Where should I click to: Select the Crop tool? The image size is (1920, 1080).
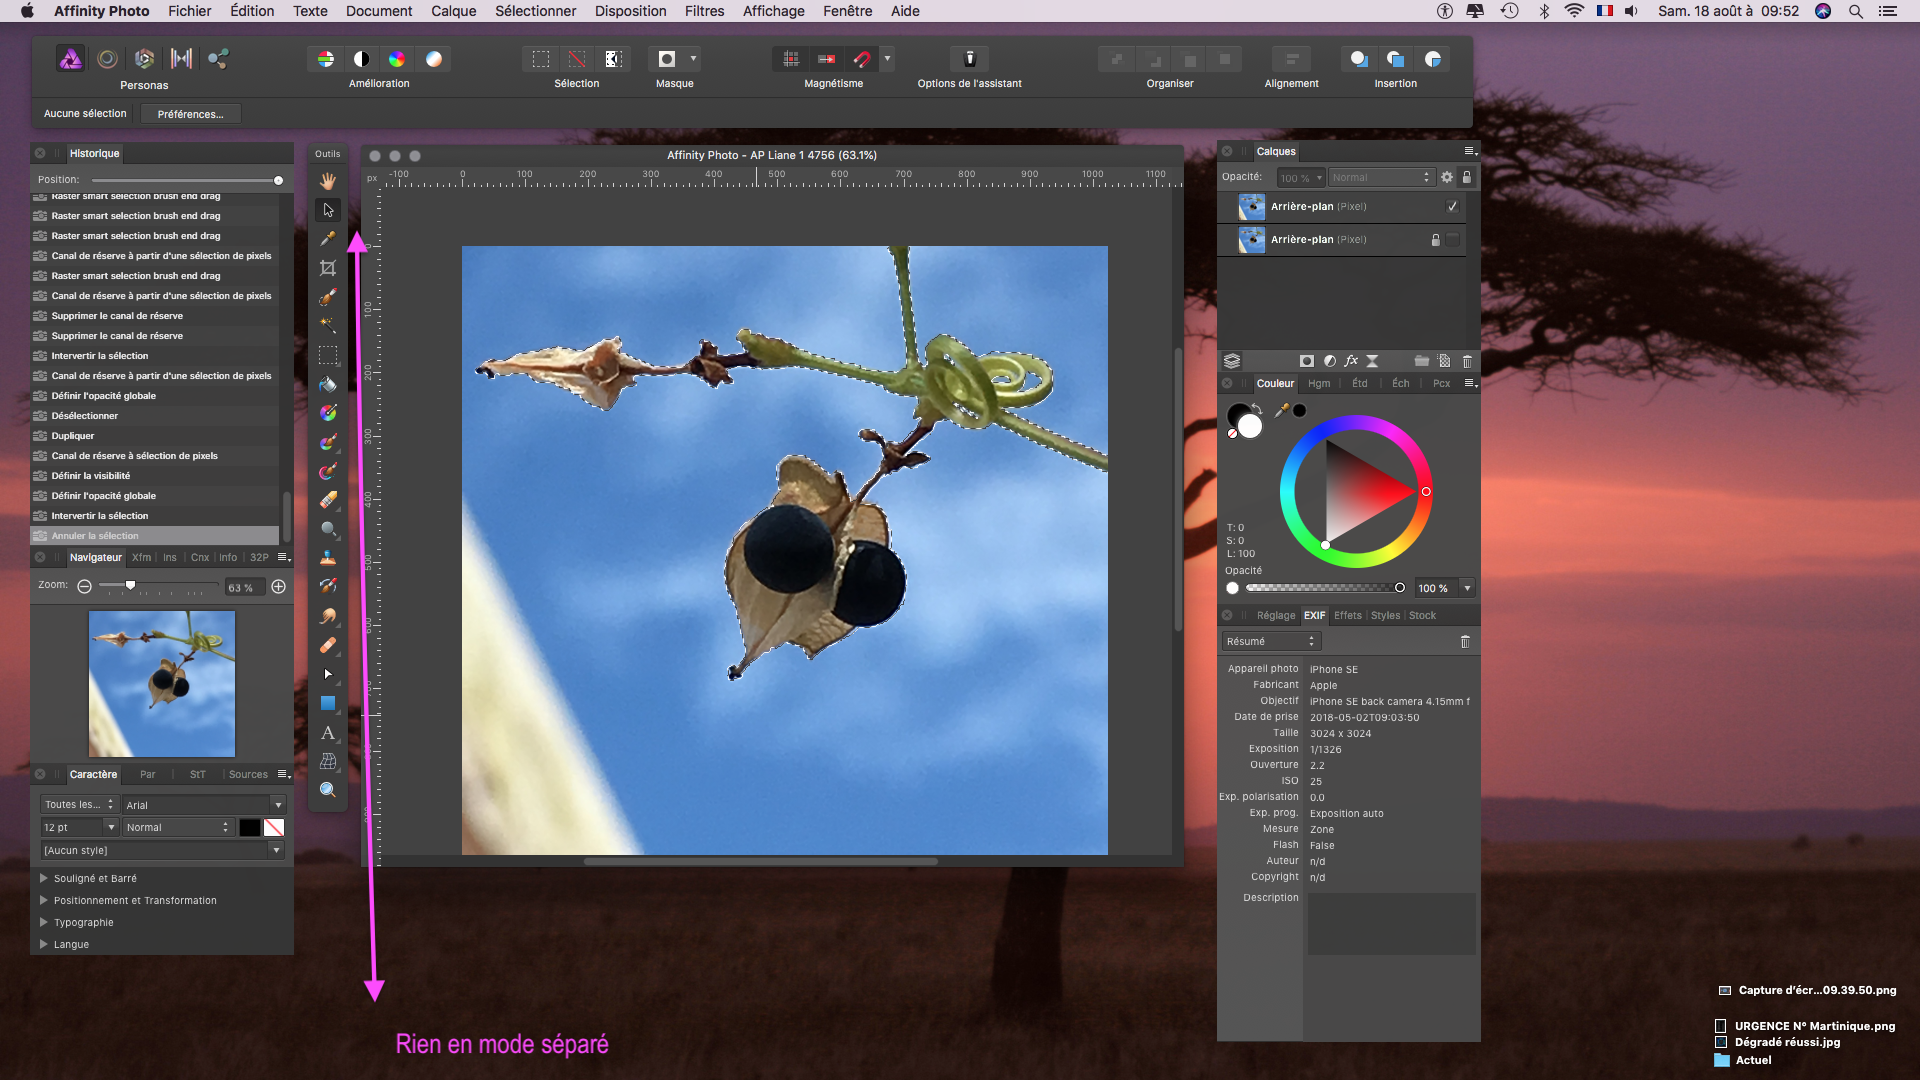pyautogui.click(x=328, y=268)
